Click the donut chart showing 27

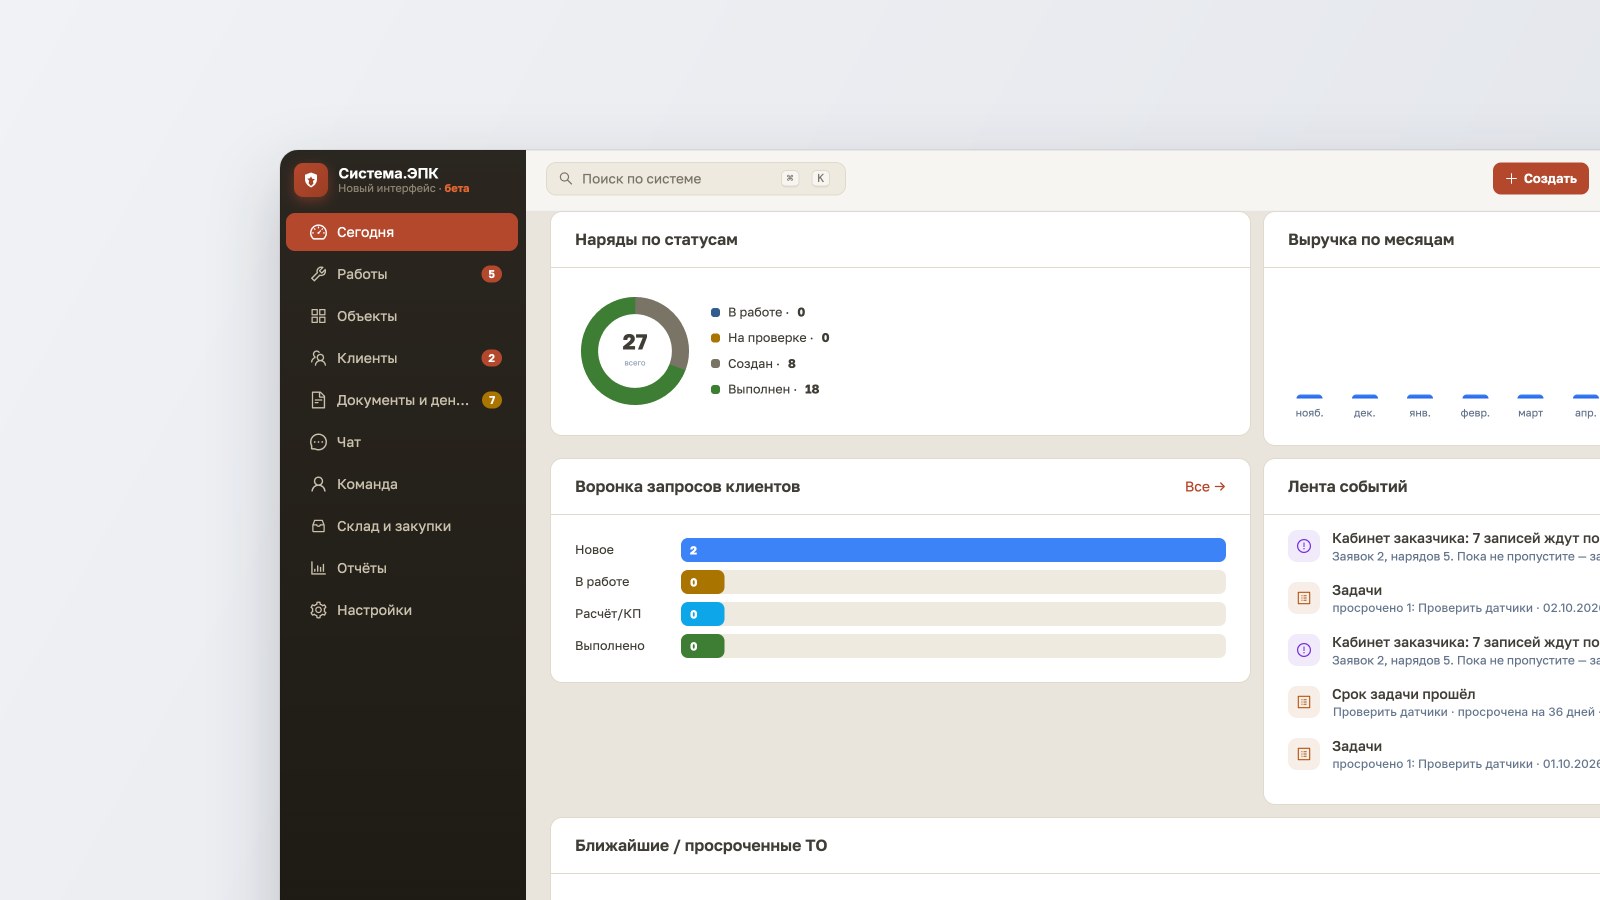[635, 351]
